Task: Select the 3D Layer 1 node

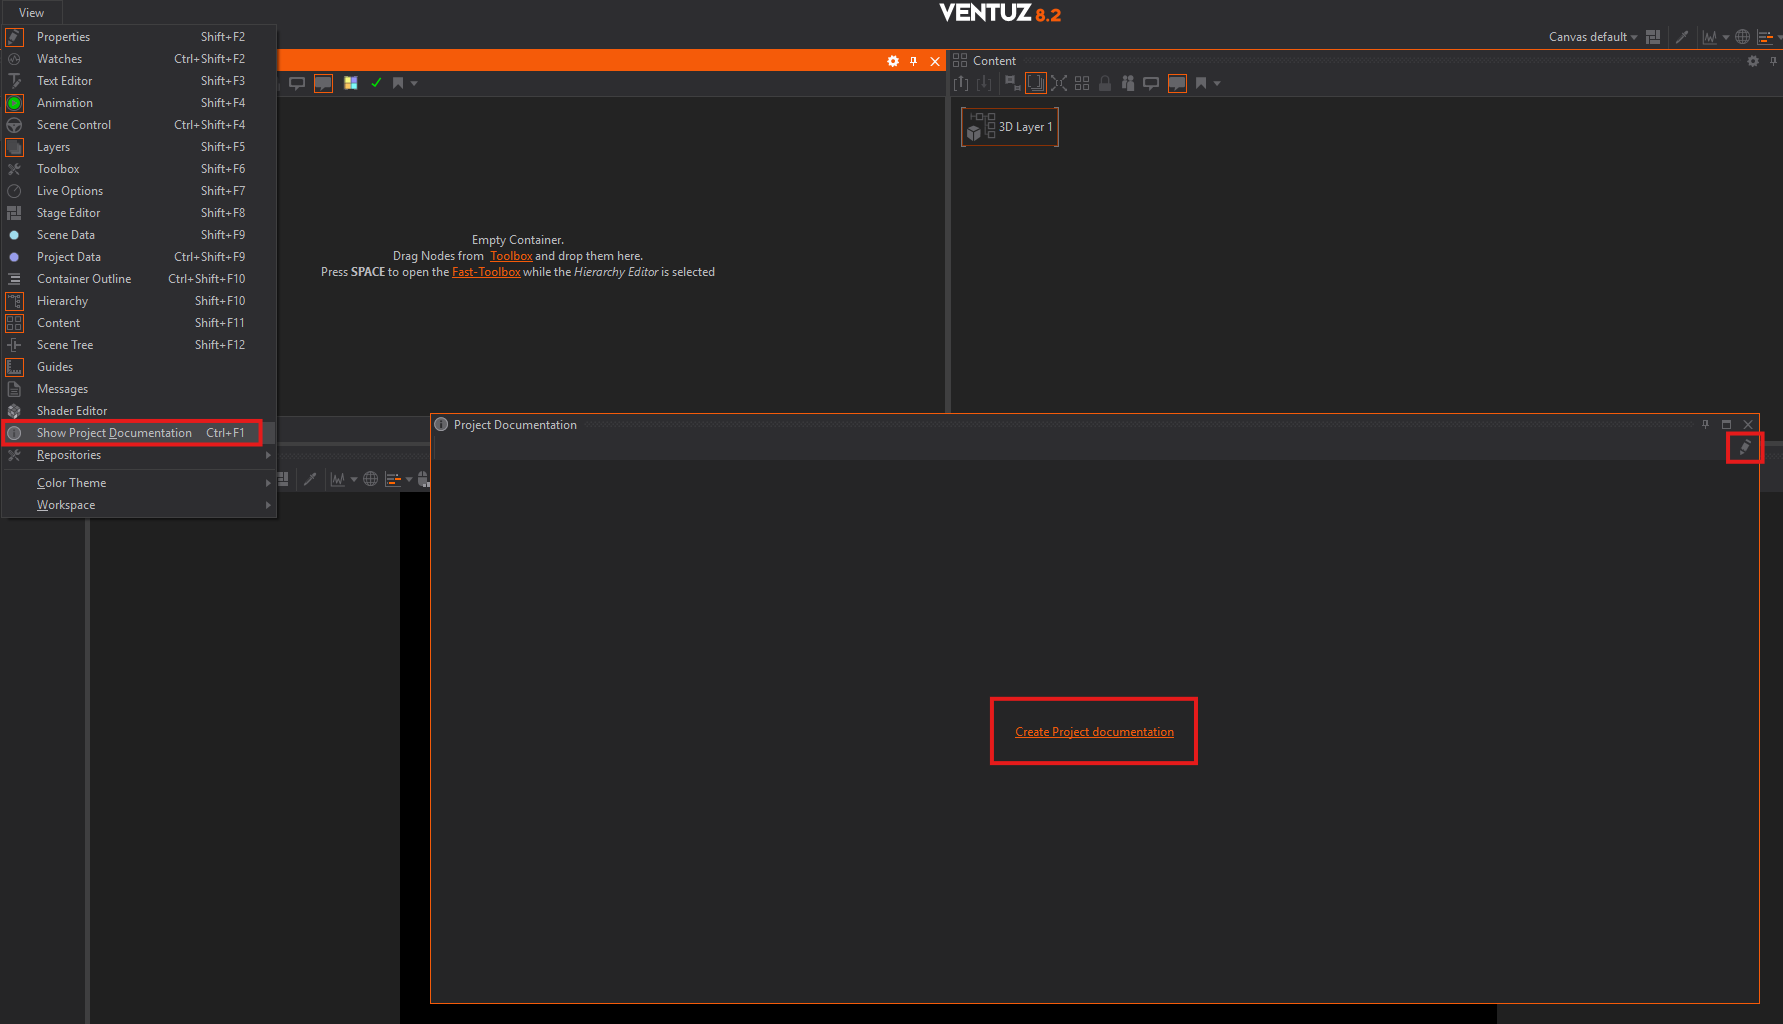Action: [x=1010, y=127]
